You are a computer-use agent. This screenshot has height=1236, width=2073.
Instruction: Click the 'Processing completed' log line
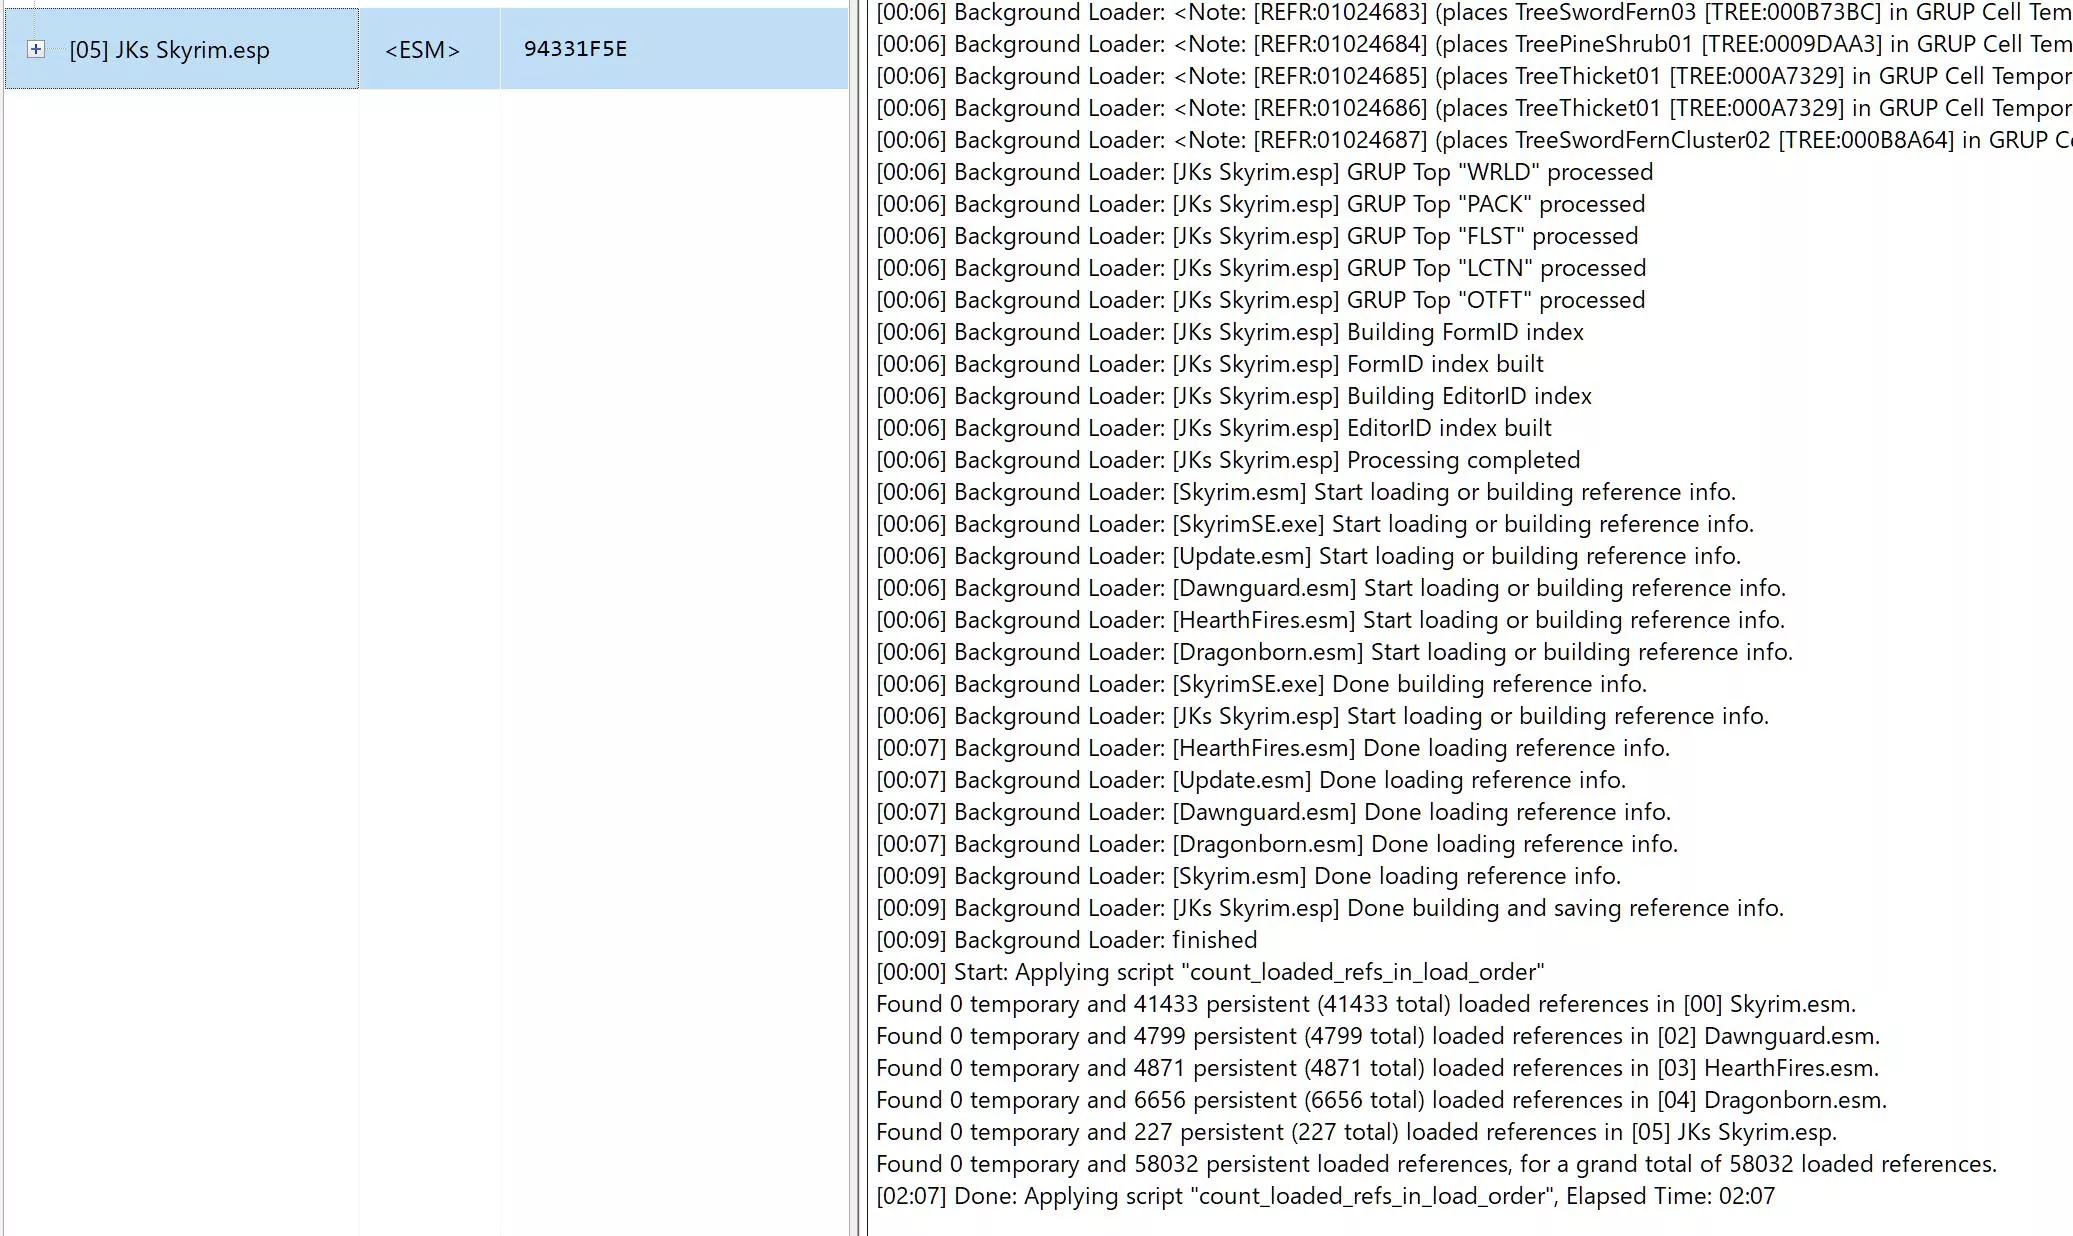(x=1228, y=460)
